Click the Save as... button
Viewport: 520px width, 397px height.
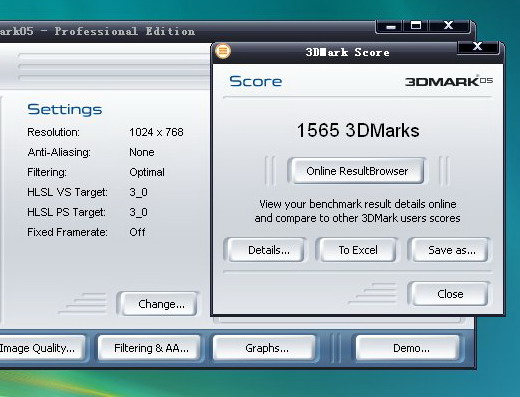pyautogui.click(x=452, y=250)
